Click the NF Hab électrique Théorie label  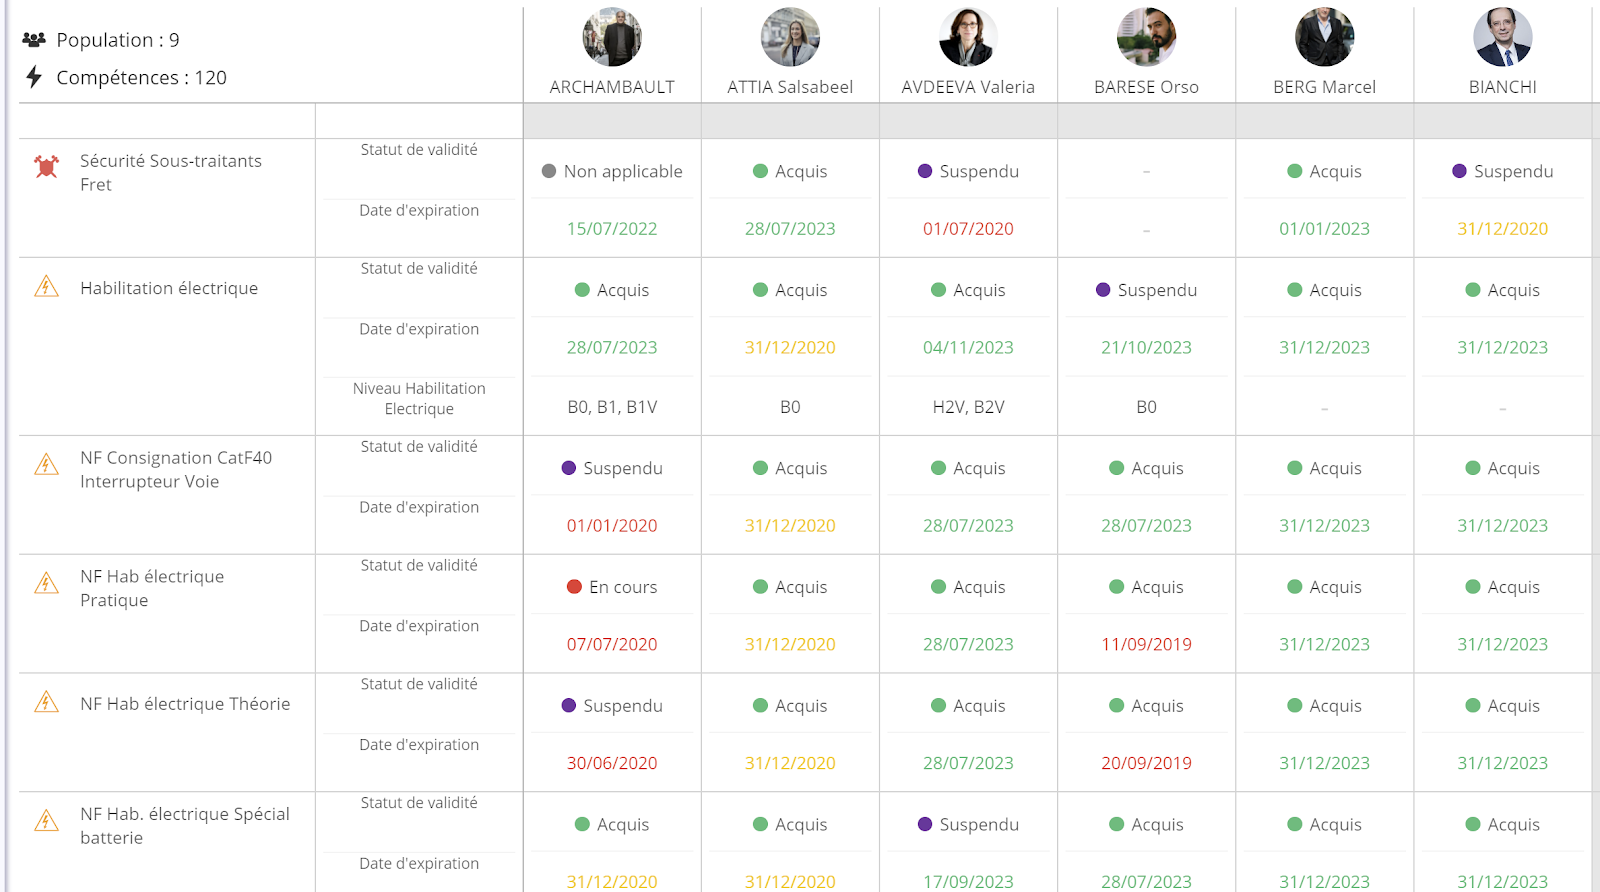point(185,704)
